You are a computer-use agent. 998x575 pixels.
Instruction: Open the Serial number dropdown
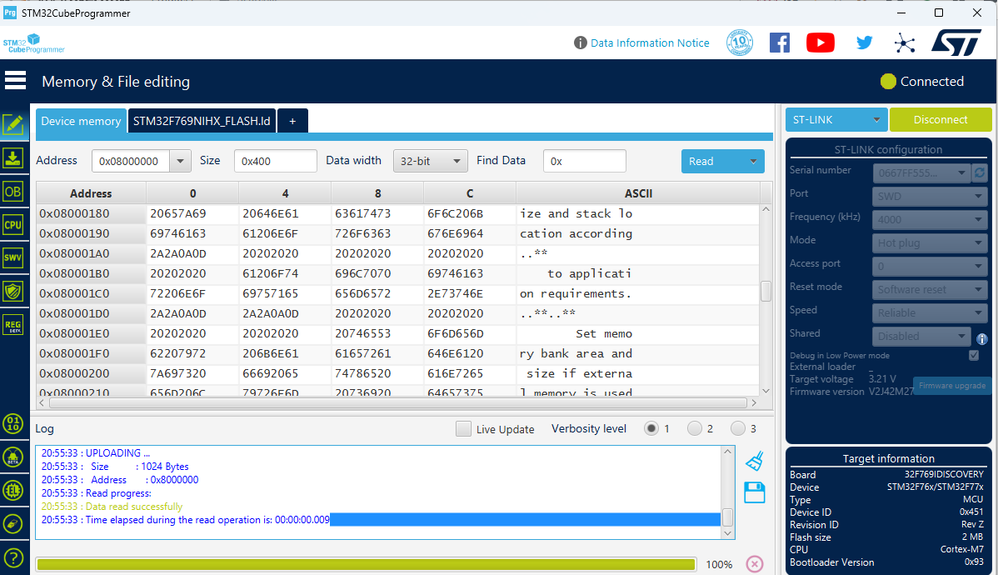921,173
